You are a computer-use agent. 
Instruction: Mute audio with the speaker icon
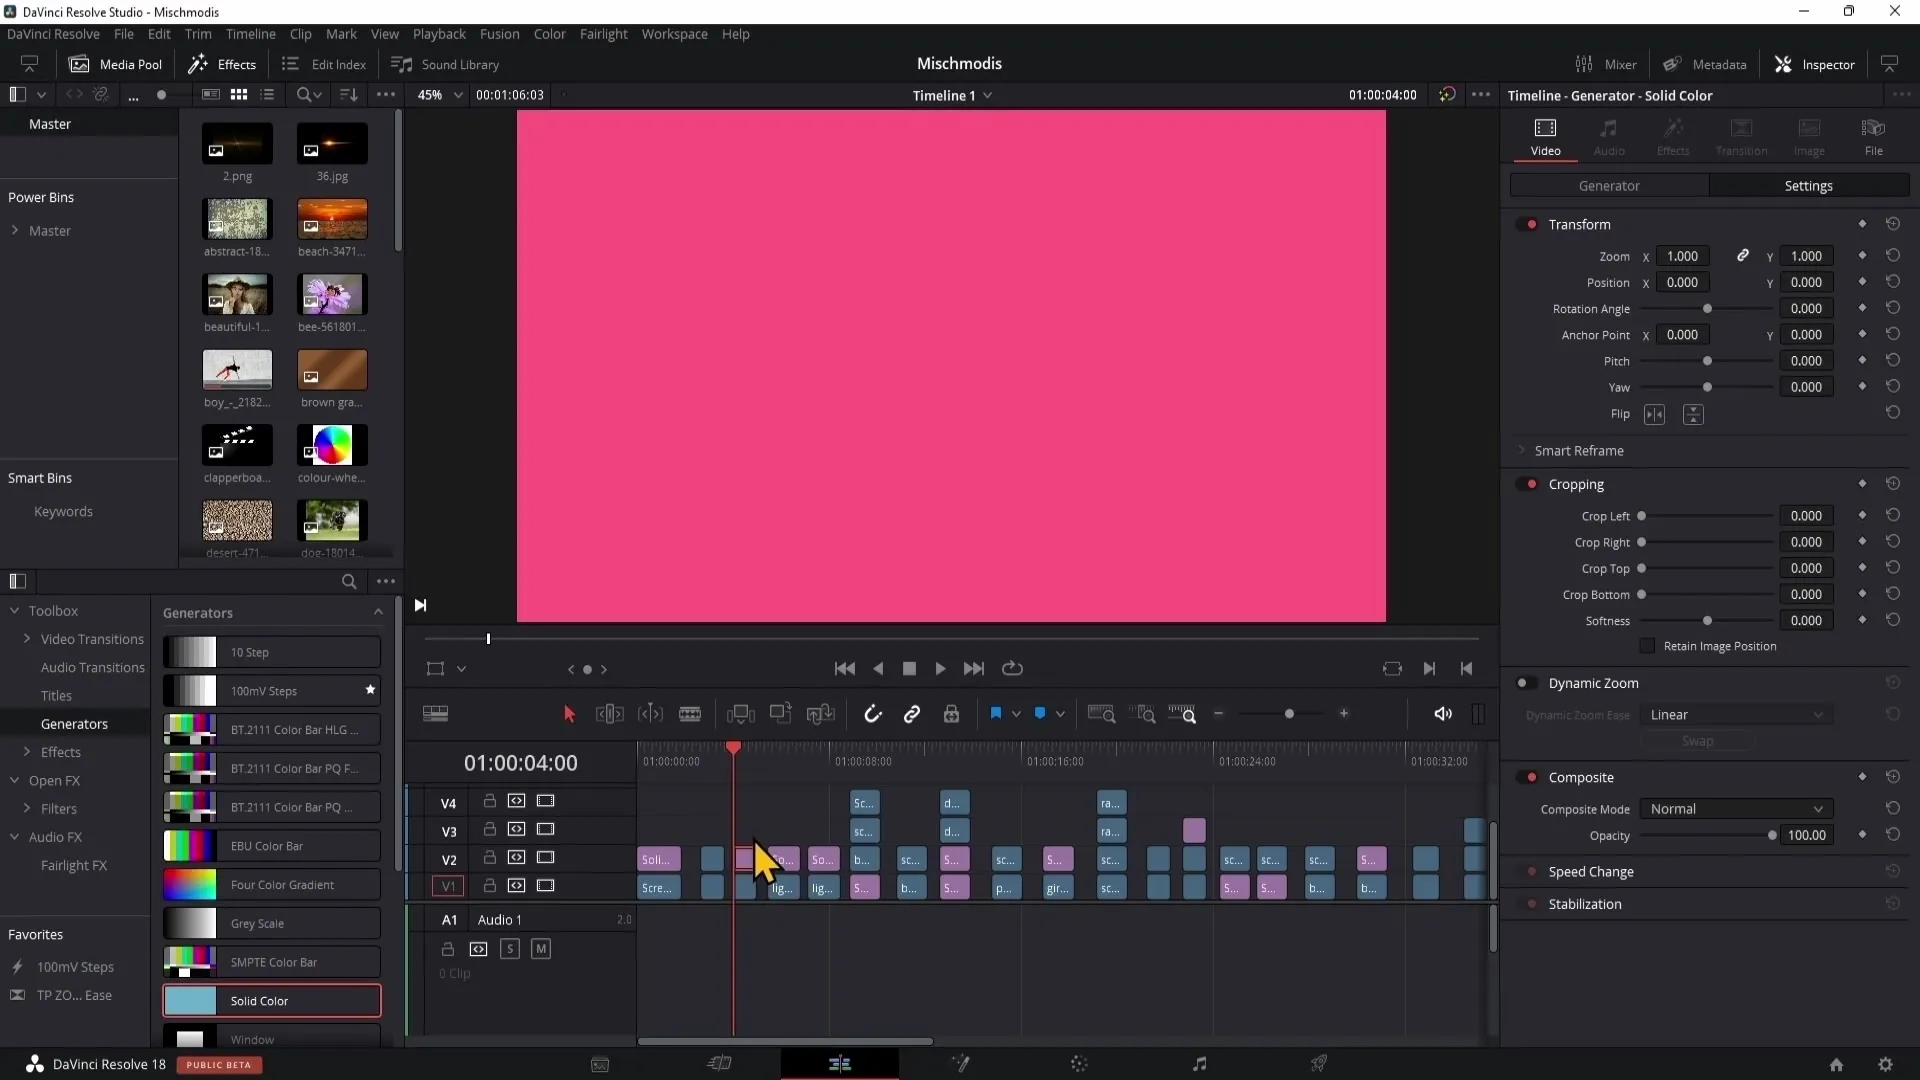coord(1443,714)
